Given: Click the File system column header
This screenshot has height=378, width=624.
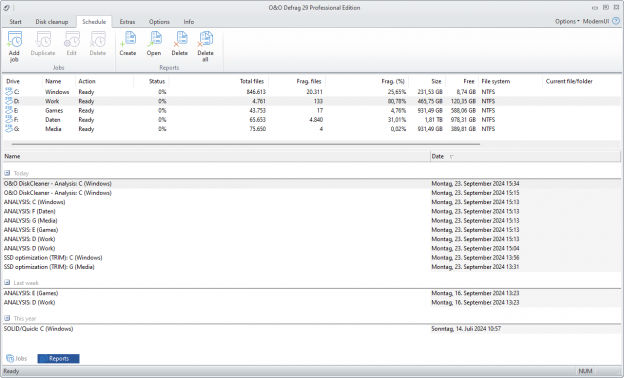Looking at the screenshot, I should 495,81.
